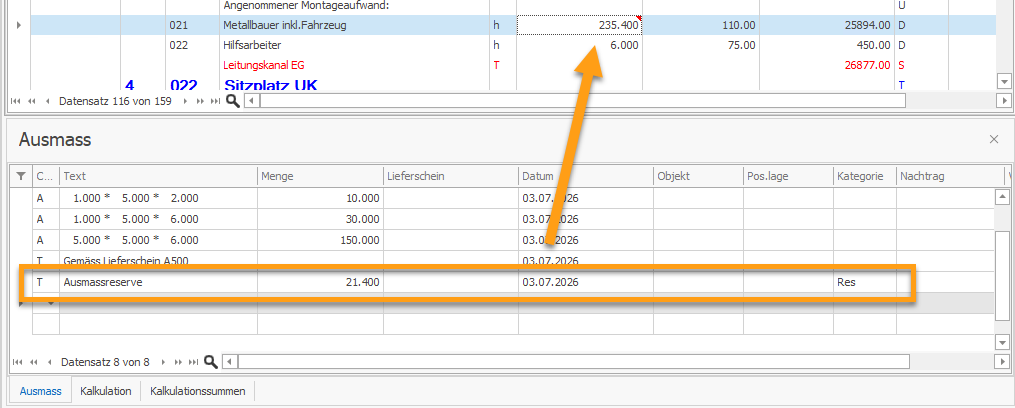1015x408 pixels.
Task: Go to first record in Datensatz 116 von 159 navigator
Action: coord(16,102)
